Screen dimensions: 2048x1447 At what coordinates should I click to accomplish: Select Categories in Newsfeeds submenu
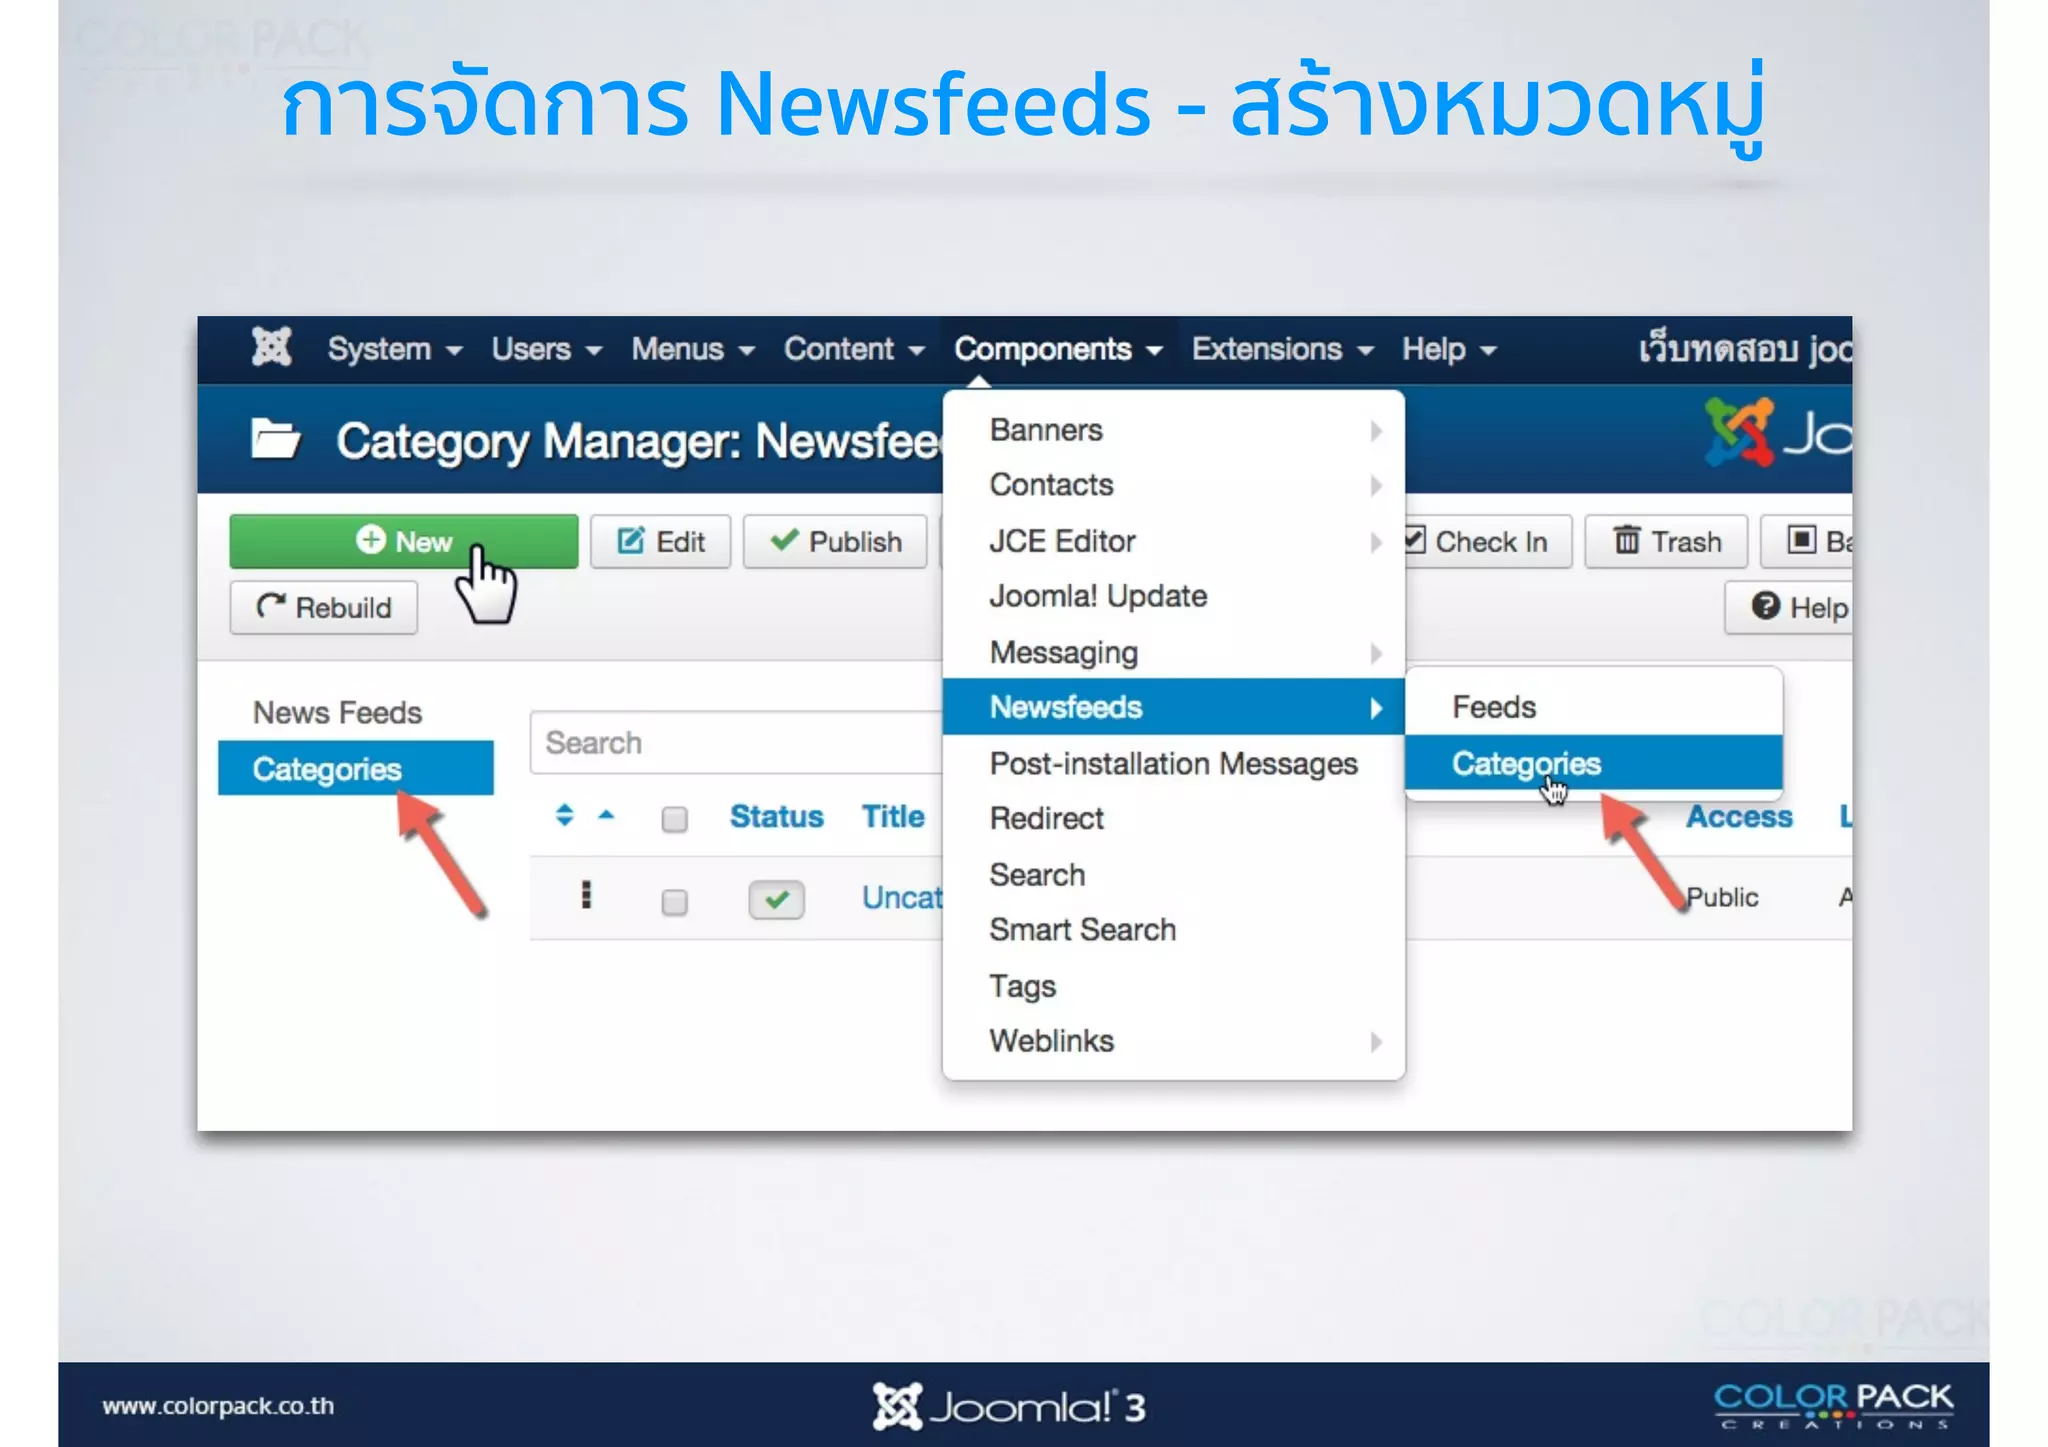click(x=1594, y=763)
